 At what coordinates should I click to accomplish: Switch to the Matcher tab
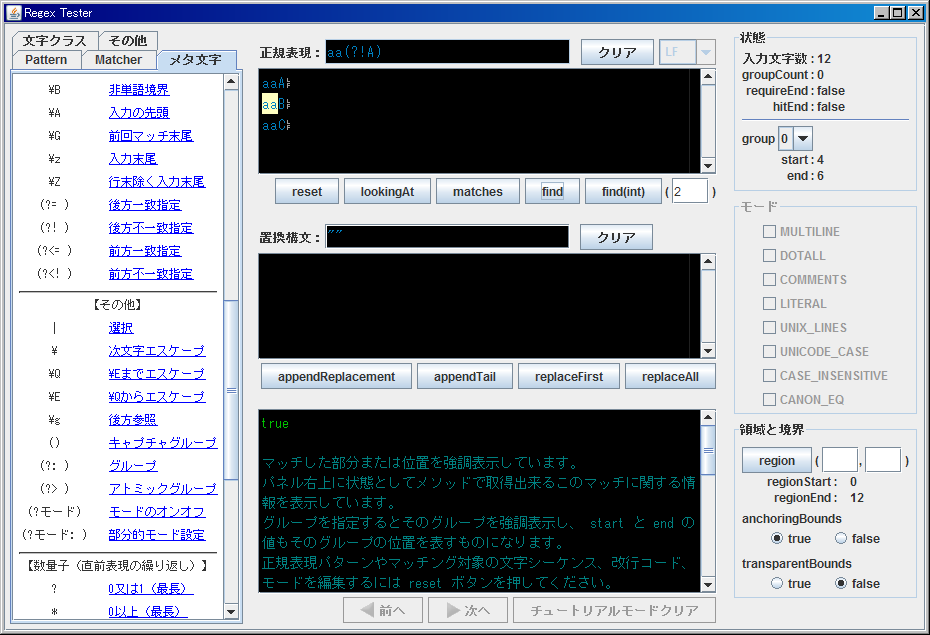click(x=118, y=60)
